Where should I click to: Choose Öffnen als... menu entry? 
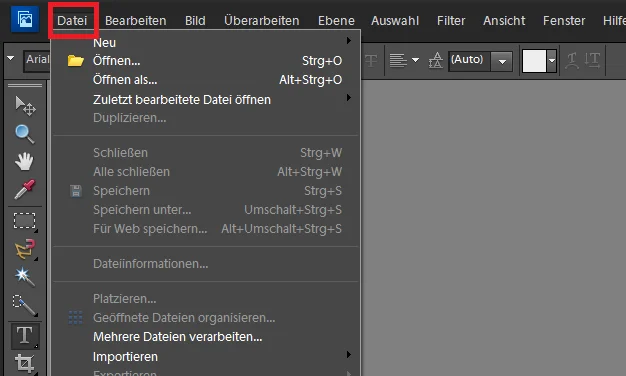(x=206, y=80)
